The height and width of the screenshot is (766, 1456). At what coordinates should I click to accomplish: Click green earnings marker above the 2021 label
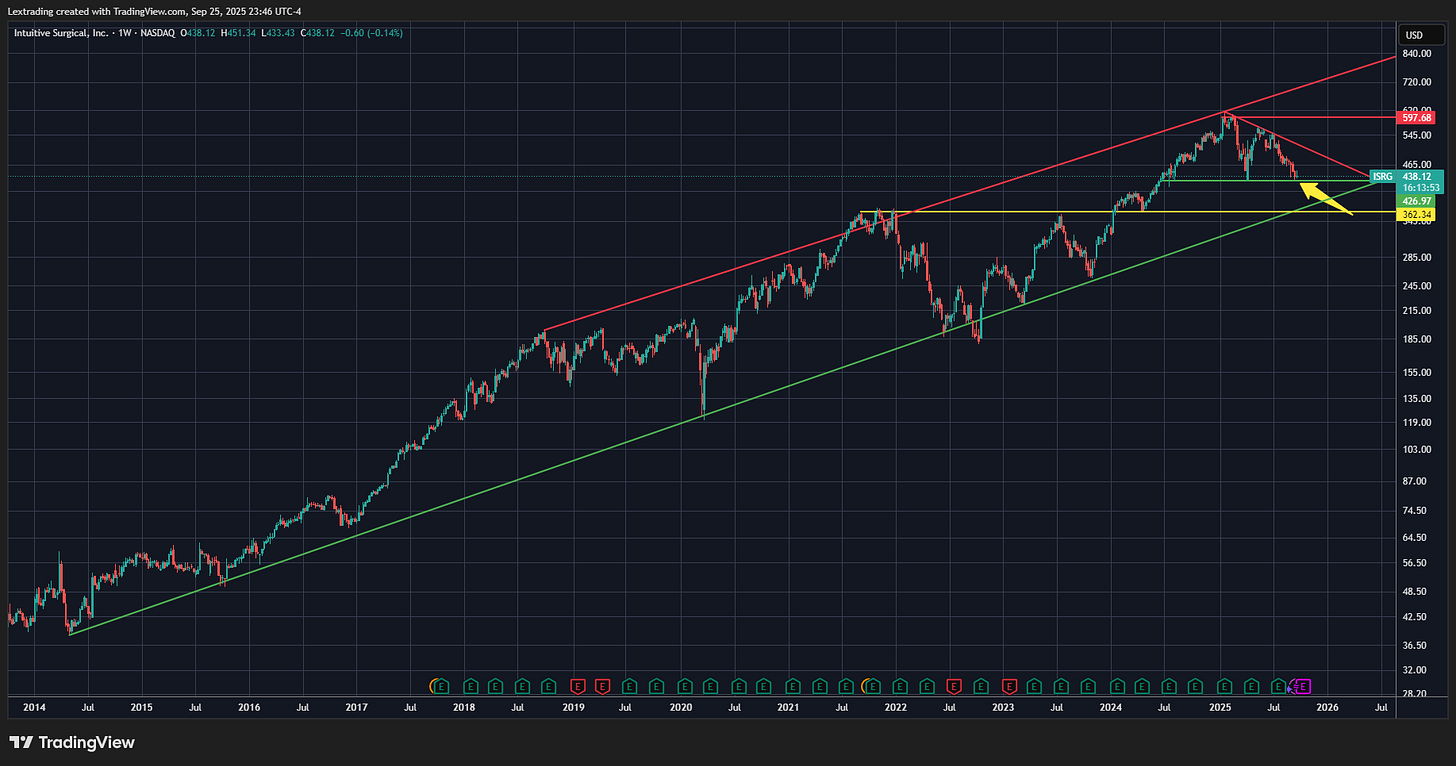click(793, 686)
